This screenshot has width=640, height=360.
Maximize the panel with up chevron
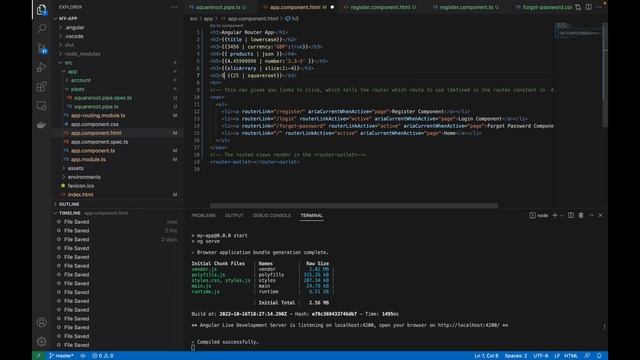pyautogui.click(x=591, y=215)
